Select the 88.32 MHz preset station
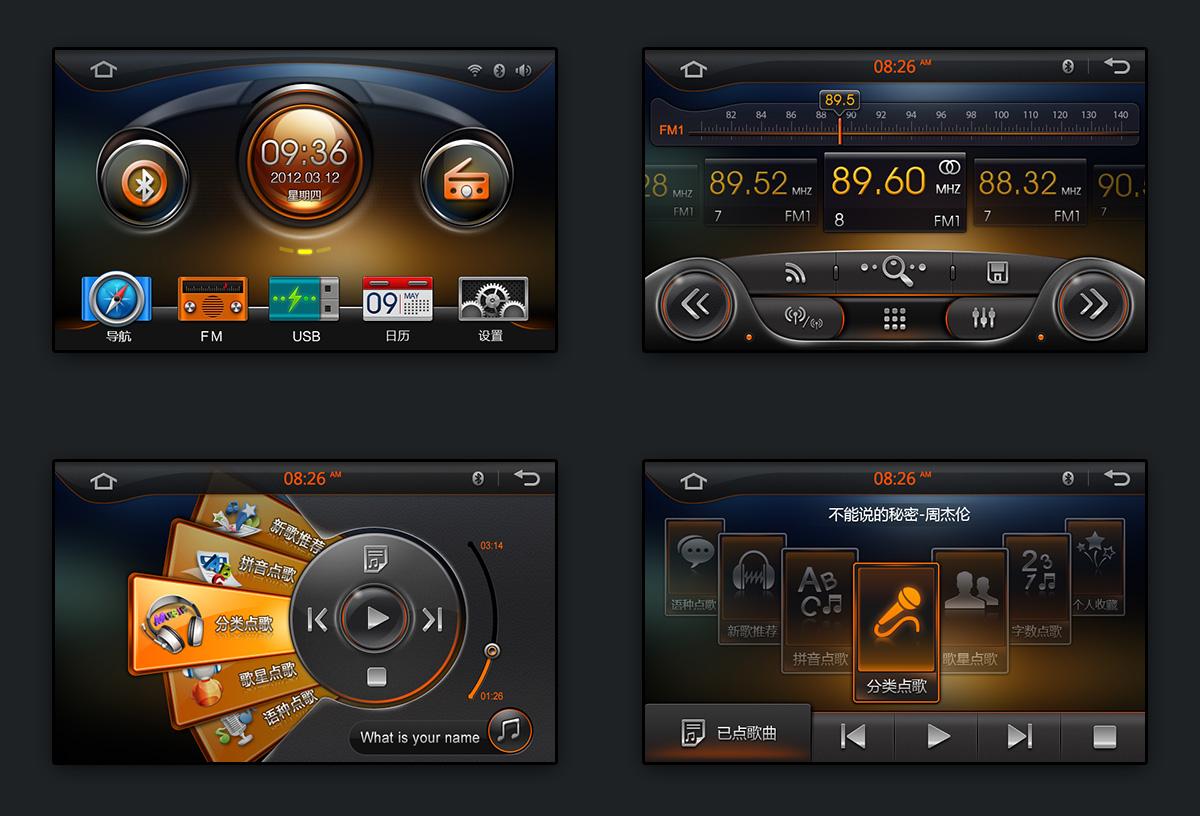 coord(1028,193)
